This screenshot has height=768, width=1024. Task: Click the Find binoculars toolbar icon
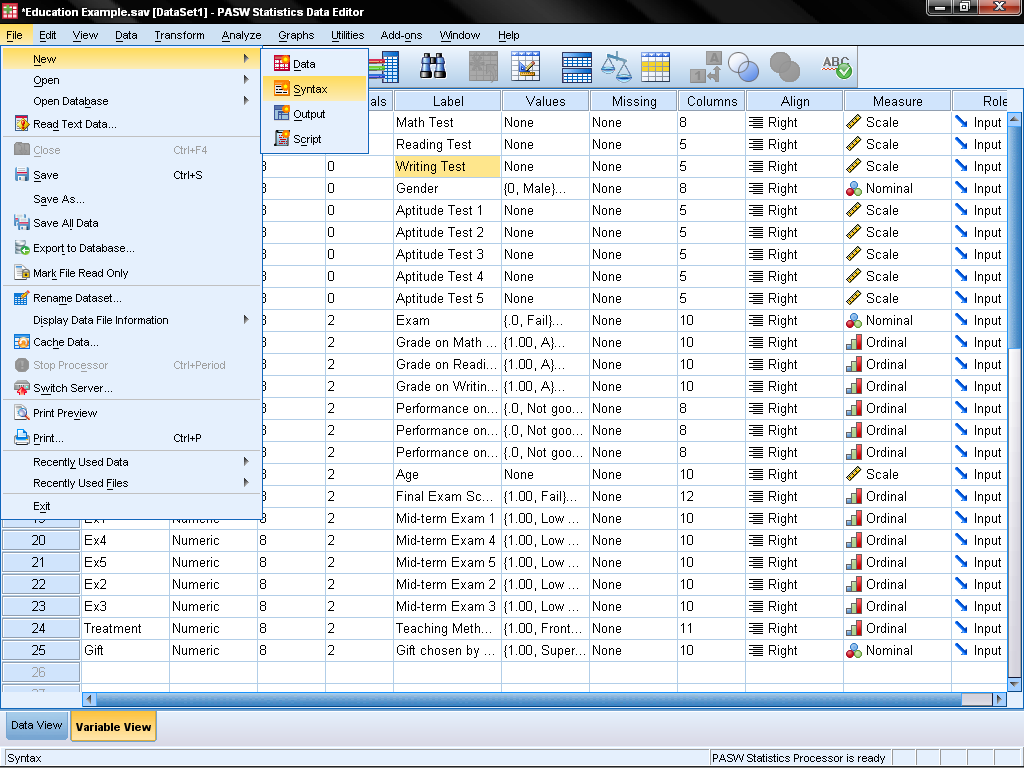pyautogui.click(x=432, y=67)
